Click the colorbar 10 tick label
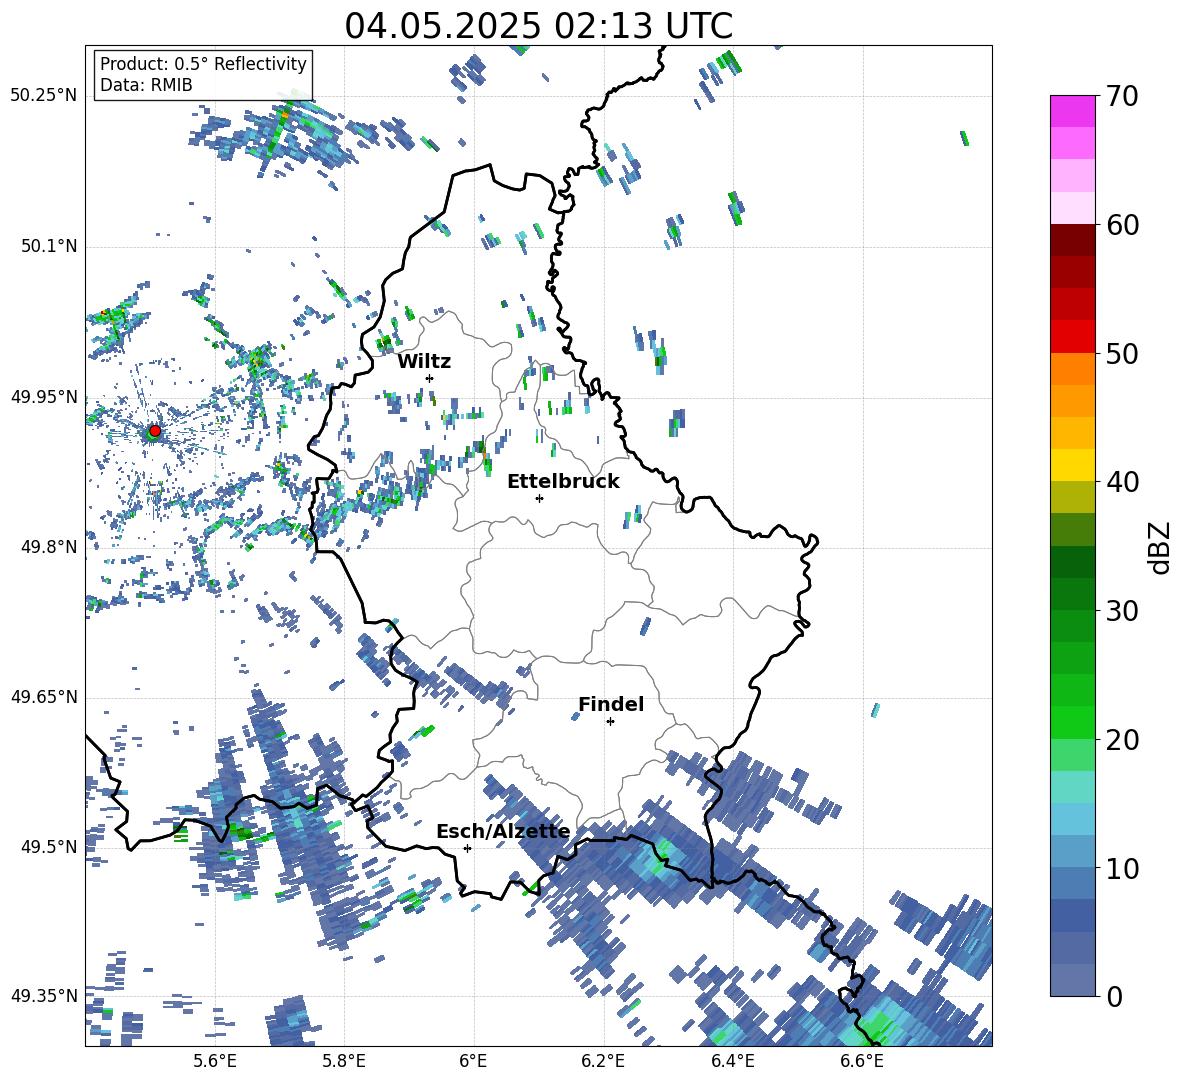 pyautogui.click(x=1122, y=869)
